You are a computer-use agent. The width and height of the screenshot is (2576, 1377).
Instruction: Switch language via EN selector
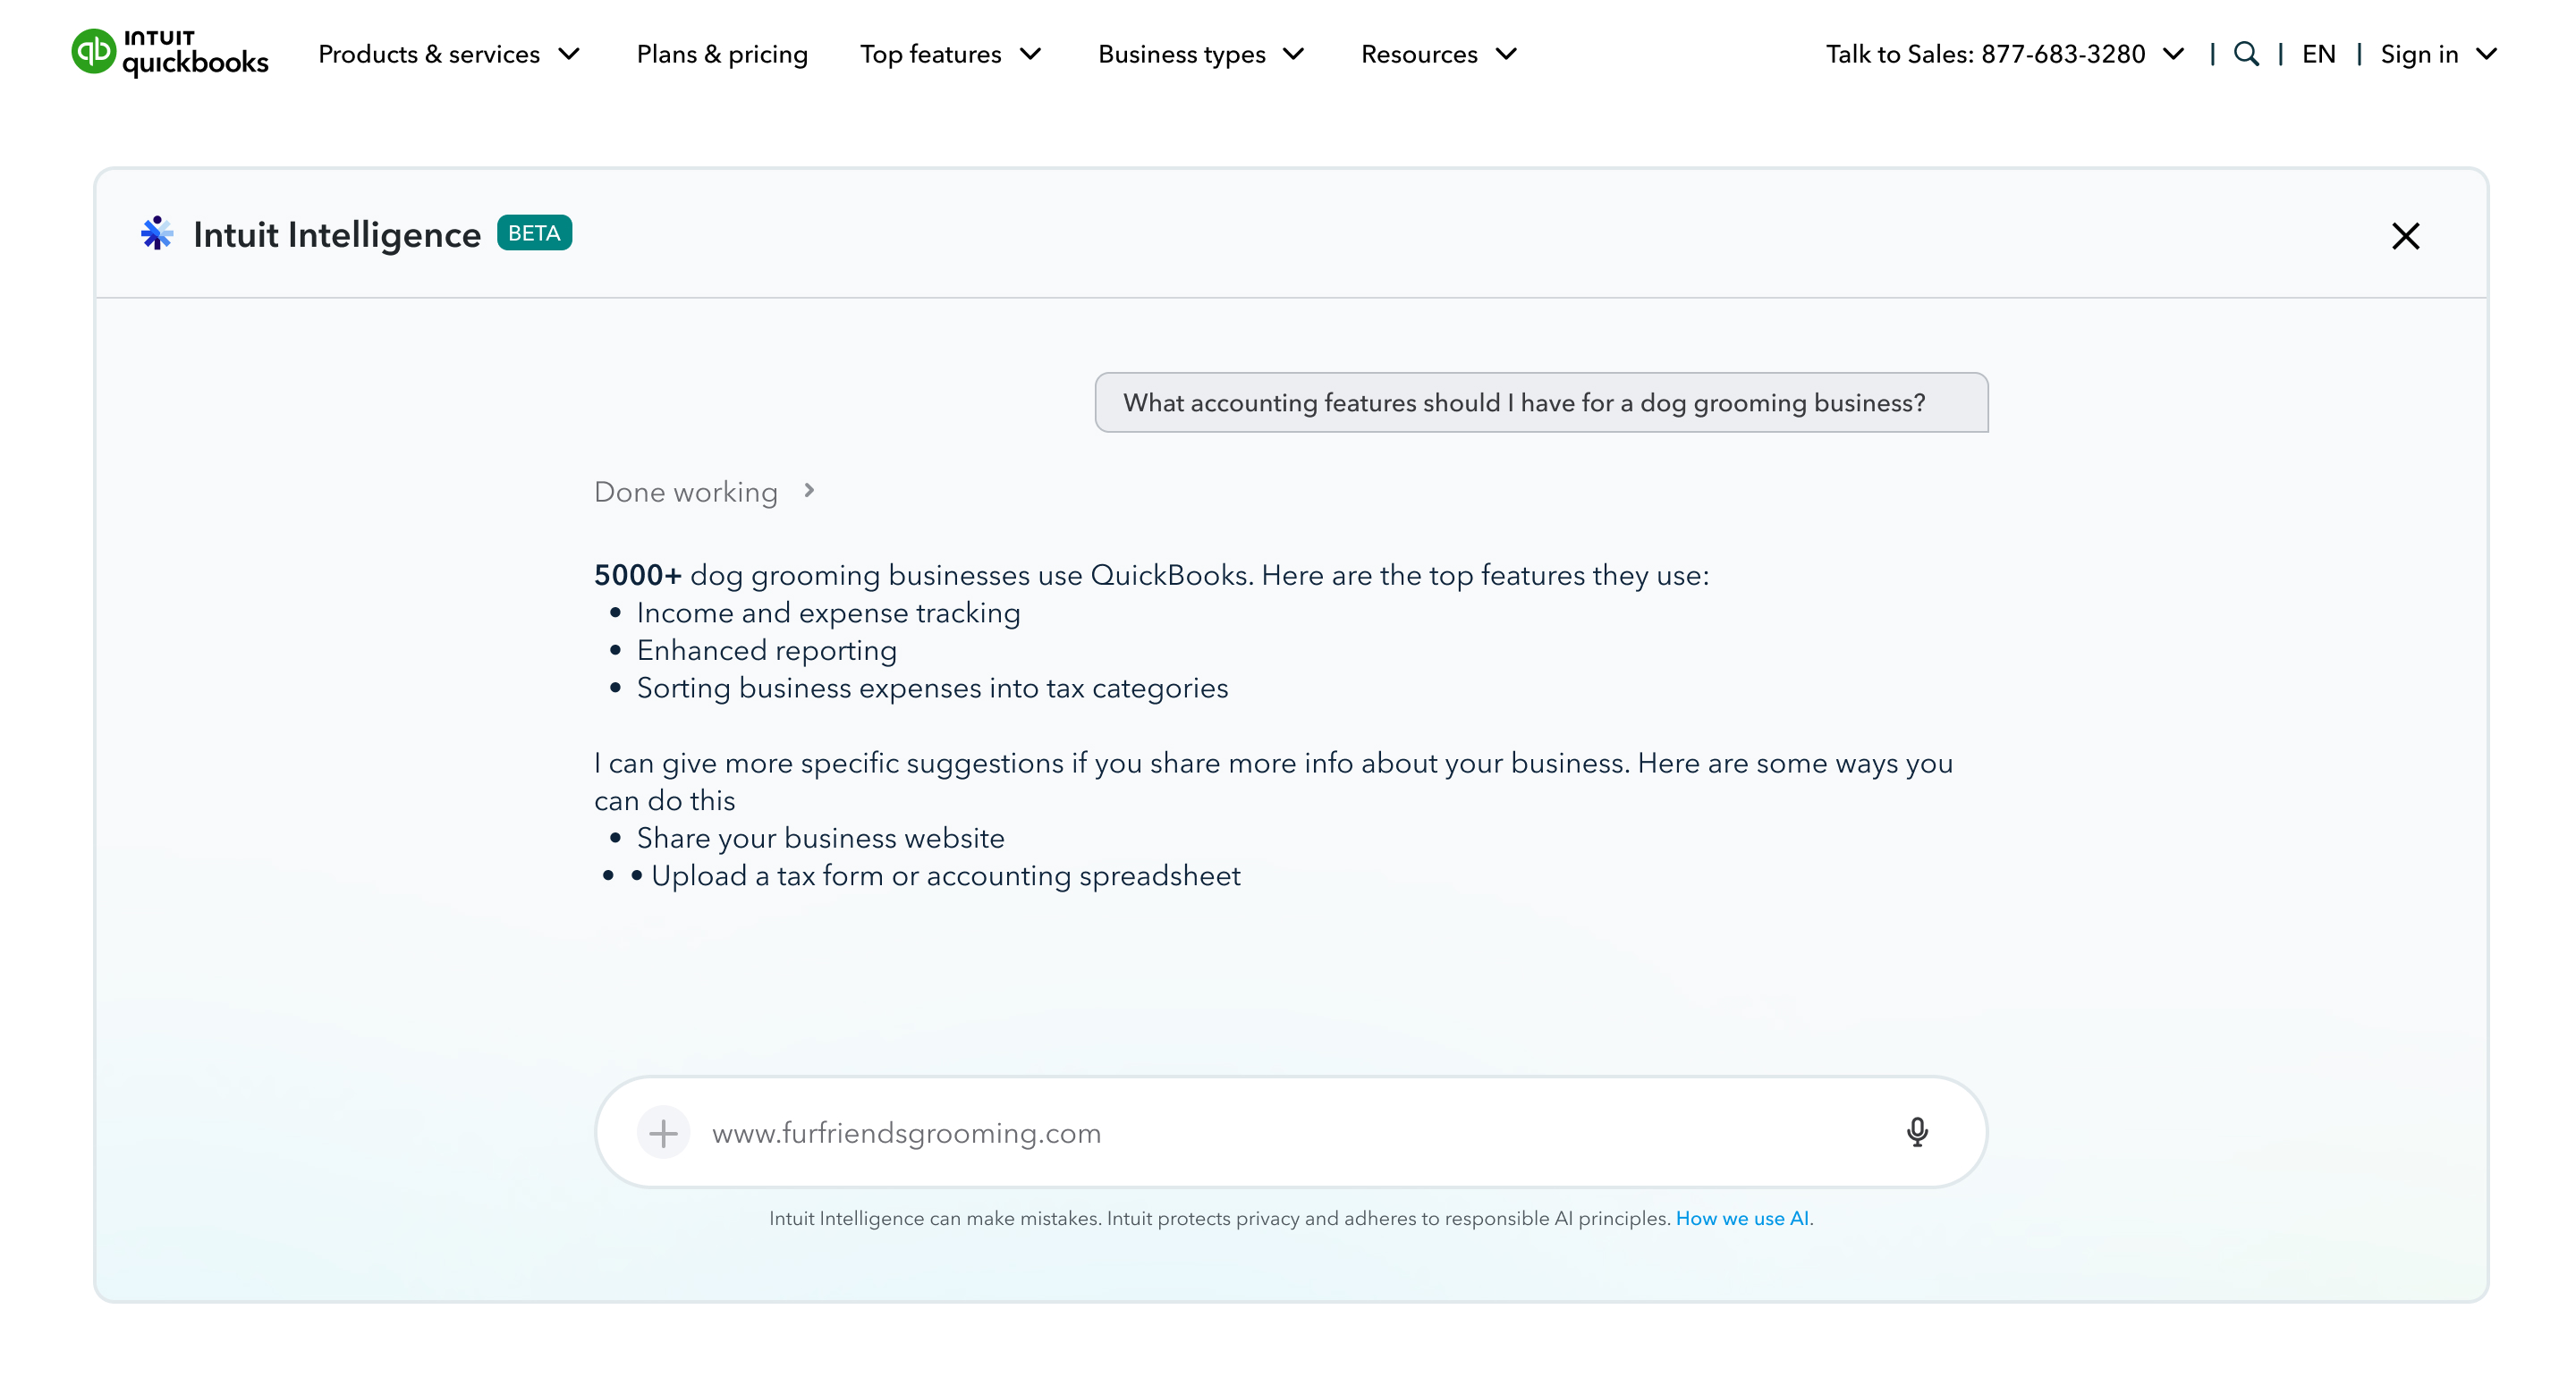point(2318,54)
